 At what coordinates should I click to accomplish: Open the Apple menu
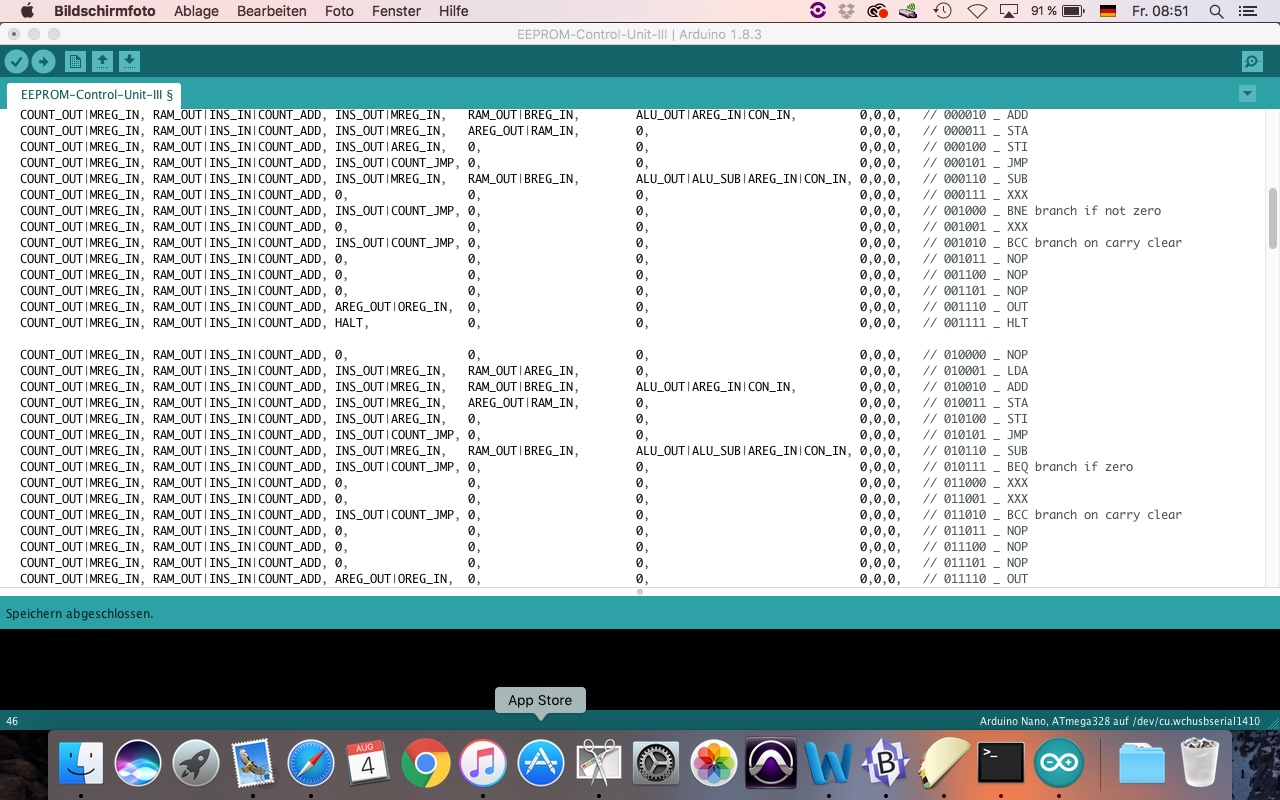27,11
